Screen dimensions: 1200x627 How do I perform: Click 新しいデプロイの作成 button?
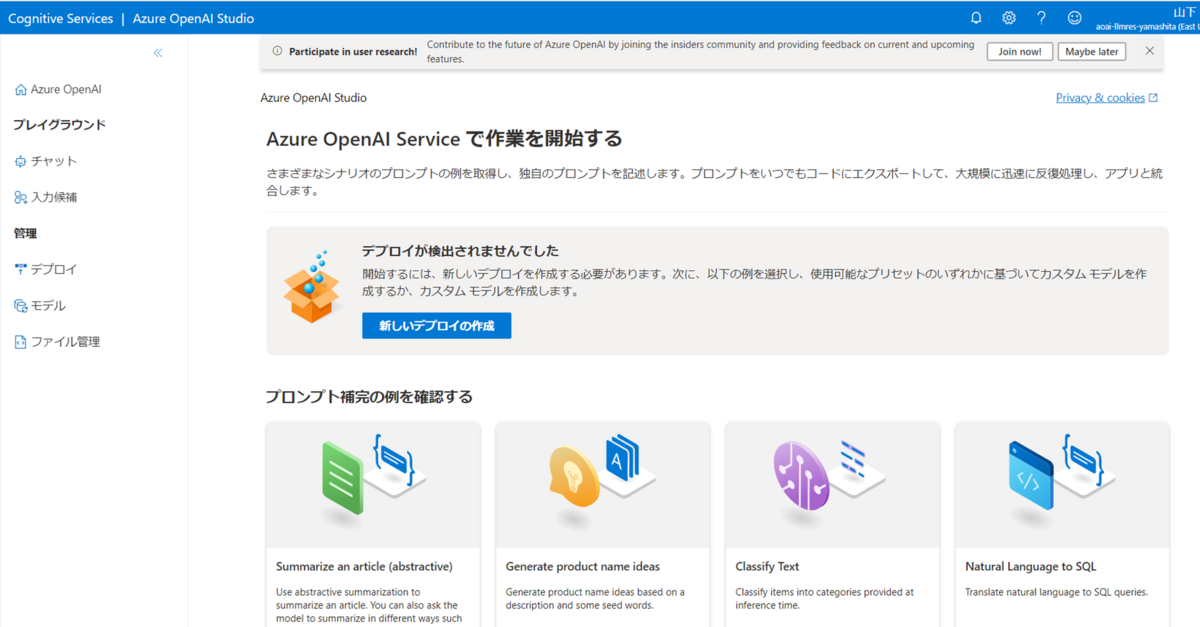click(436, 326)
